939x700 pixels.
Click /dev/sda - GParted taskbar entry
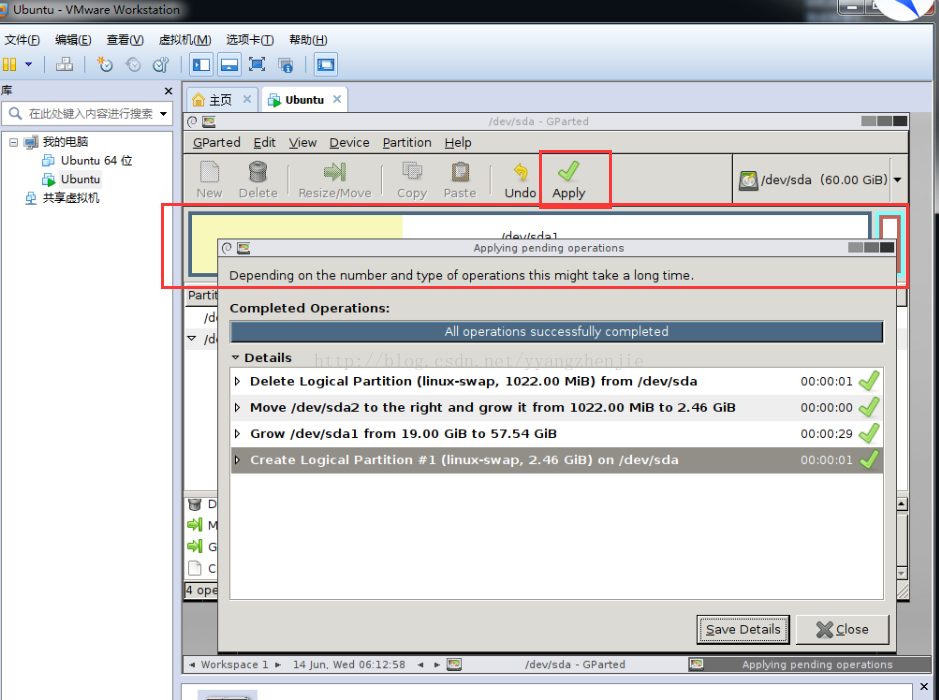pos(575,665)
